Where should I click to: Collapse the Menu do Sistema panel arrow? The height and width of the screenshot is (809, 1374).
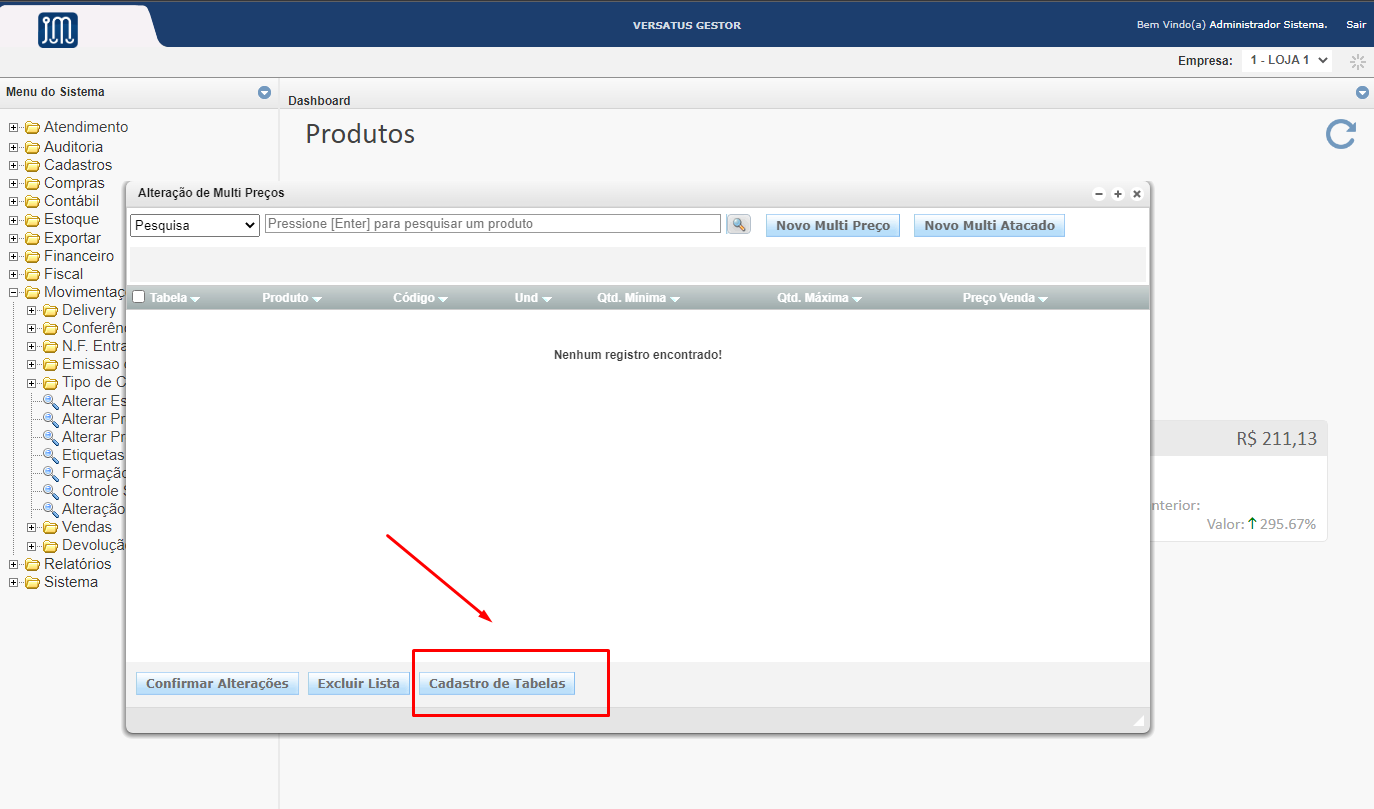264,93
